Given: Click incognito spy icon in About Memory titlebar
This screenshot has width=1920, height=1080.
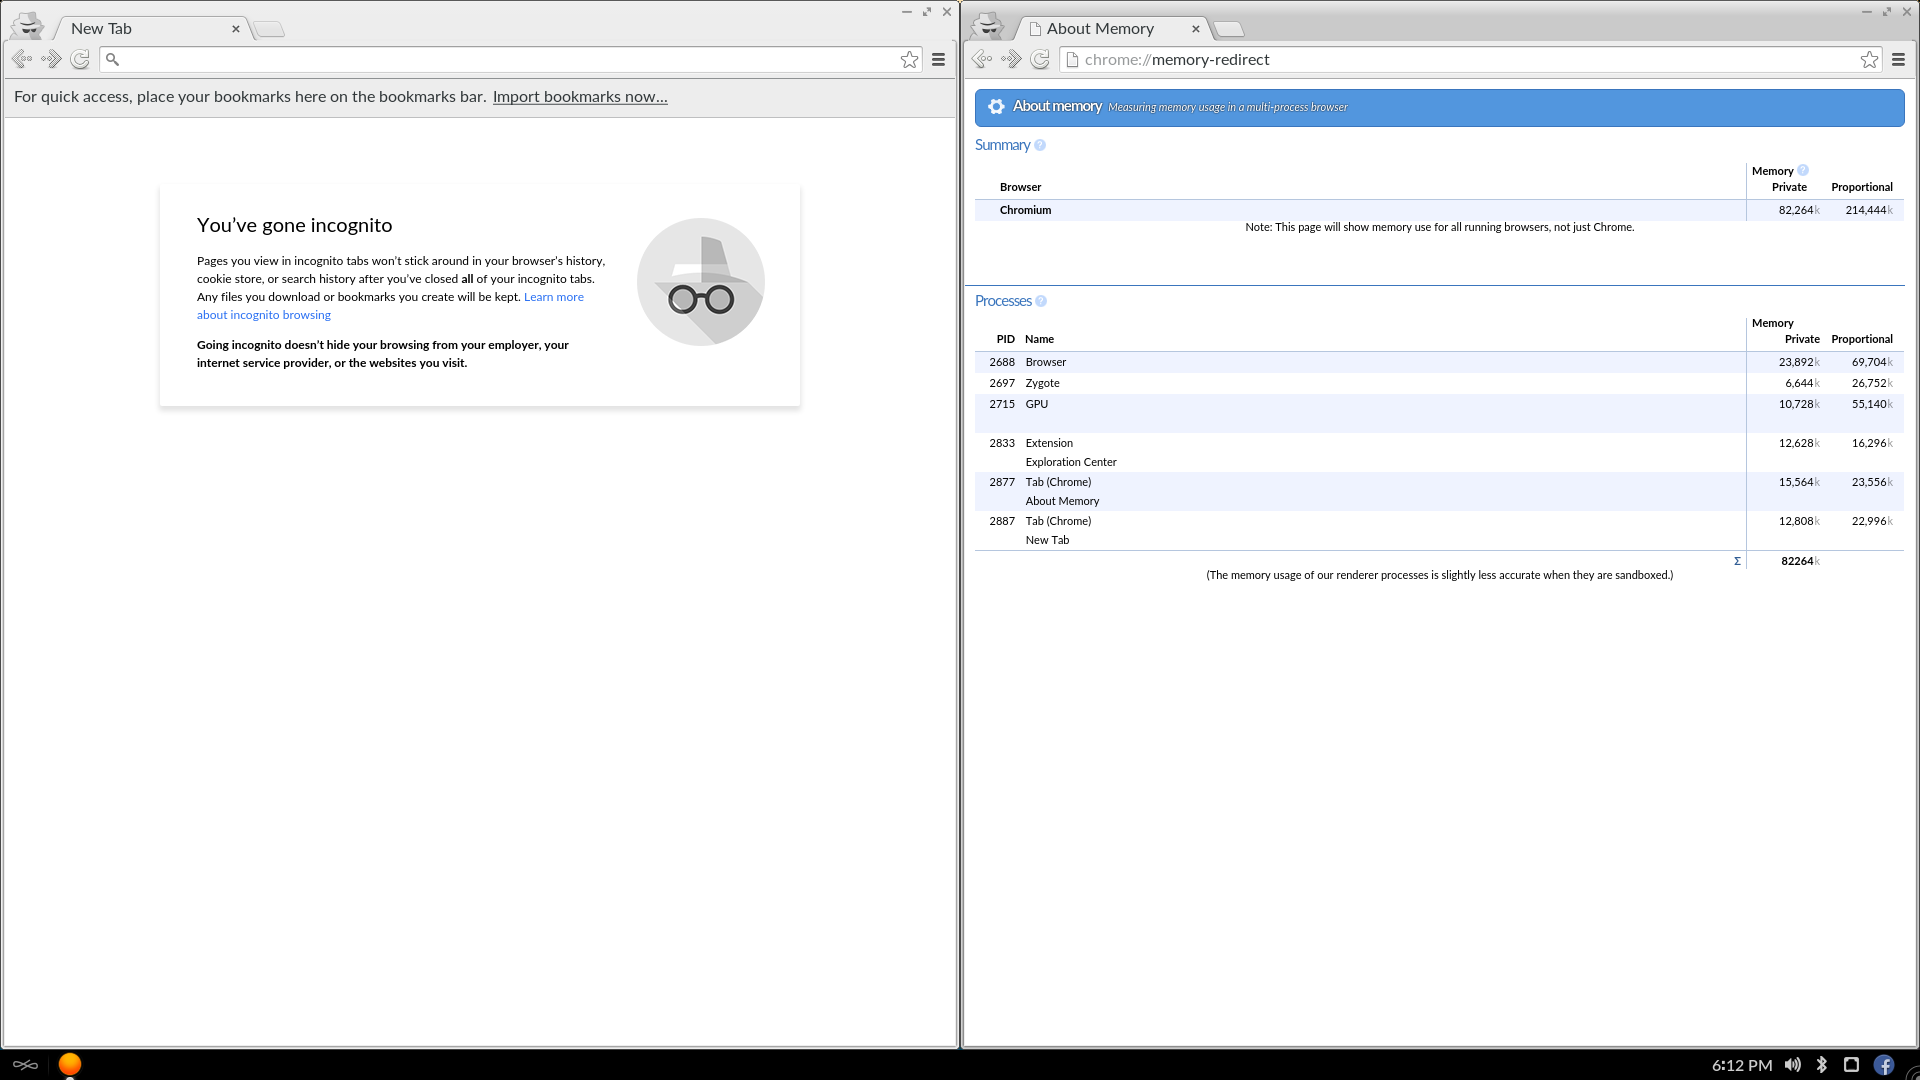Looking at the screenshot, I should click(988, 25).
